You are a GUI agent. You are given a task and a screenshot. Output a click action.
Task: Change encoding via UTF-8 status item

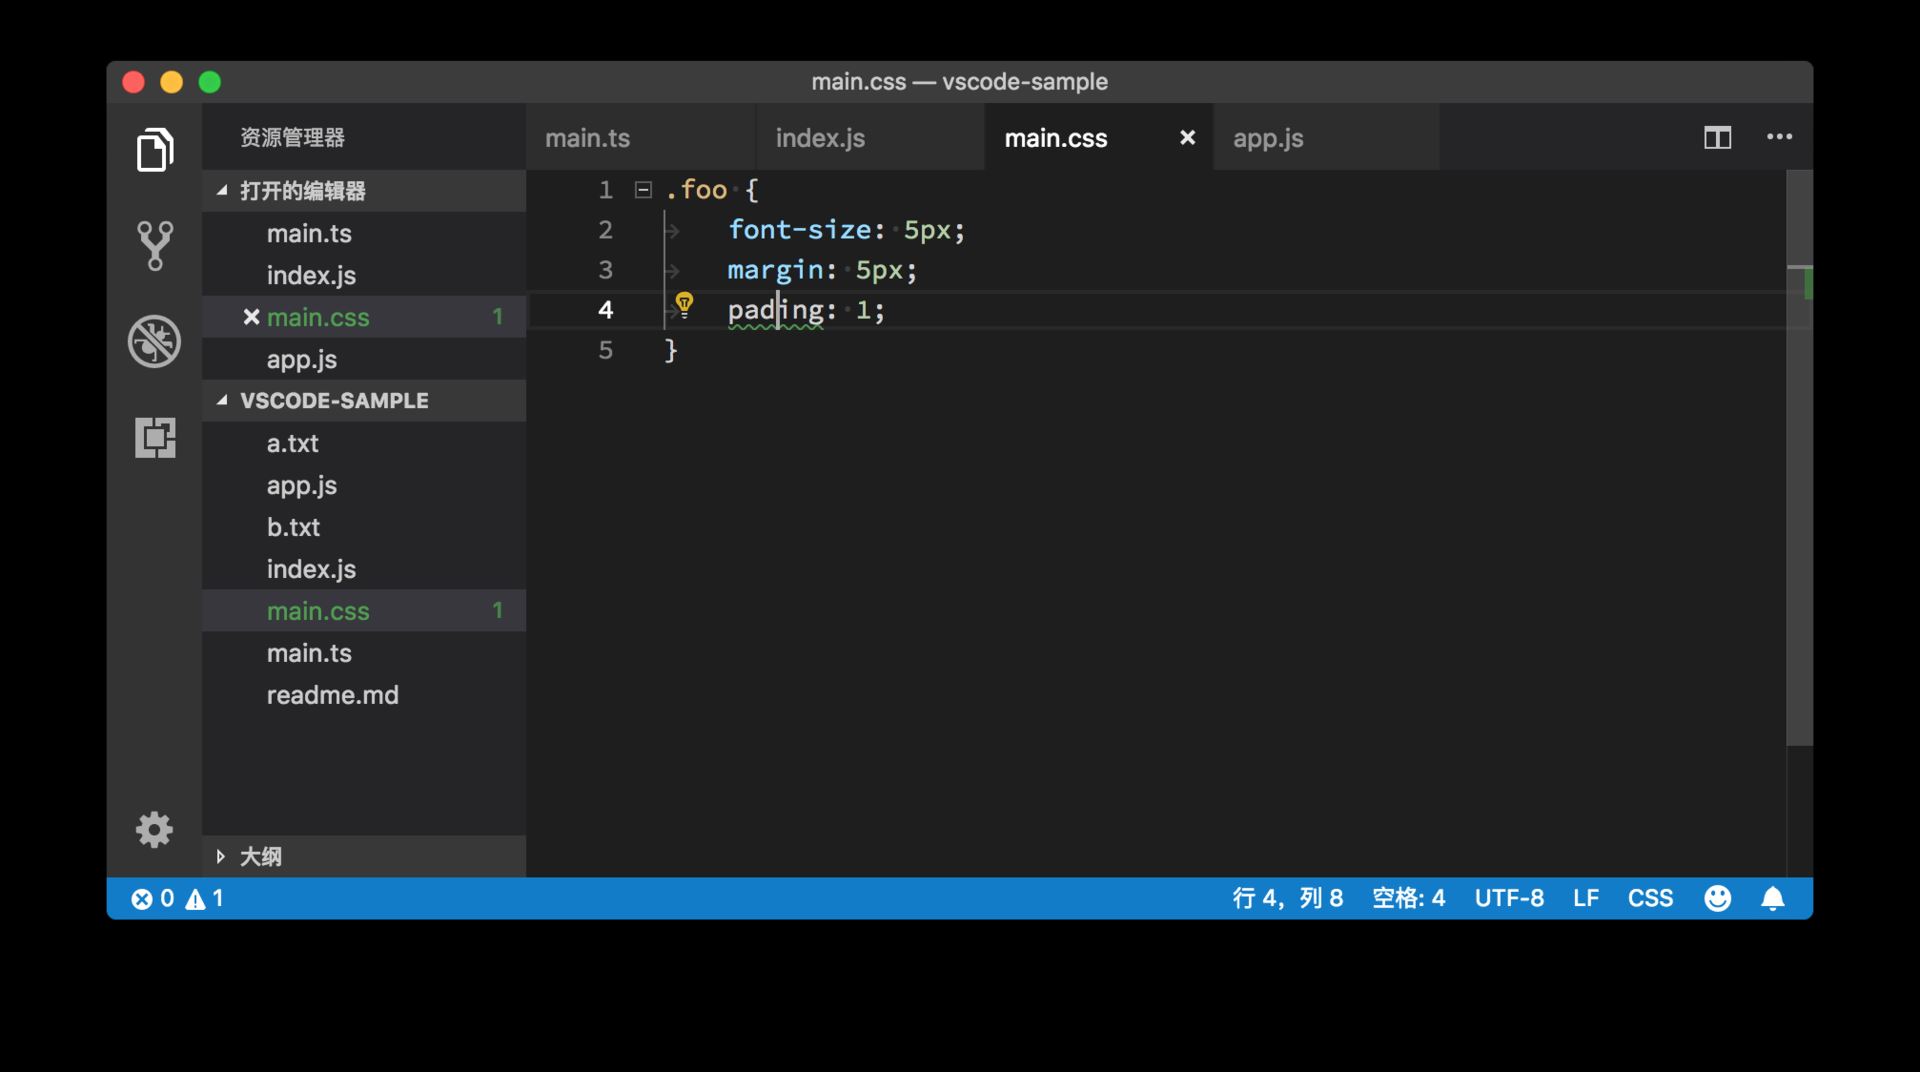[x=1510, y=898]
